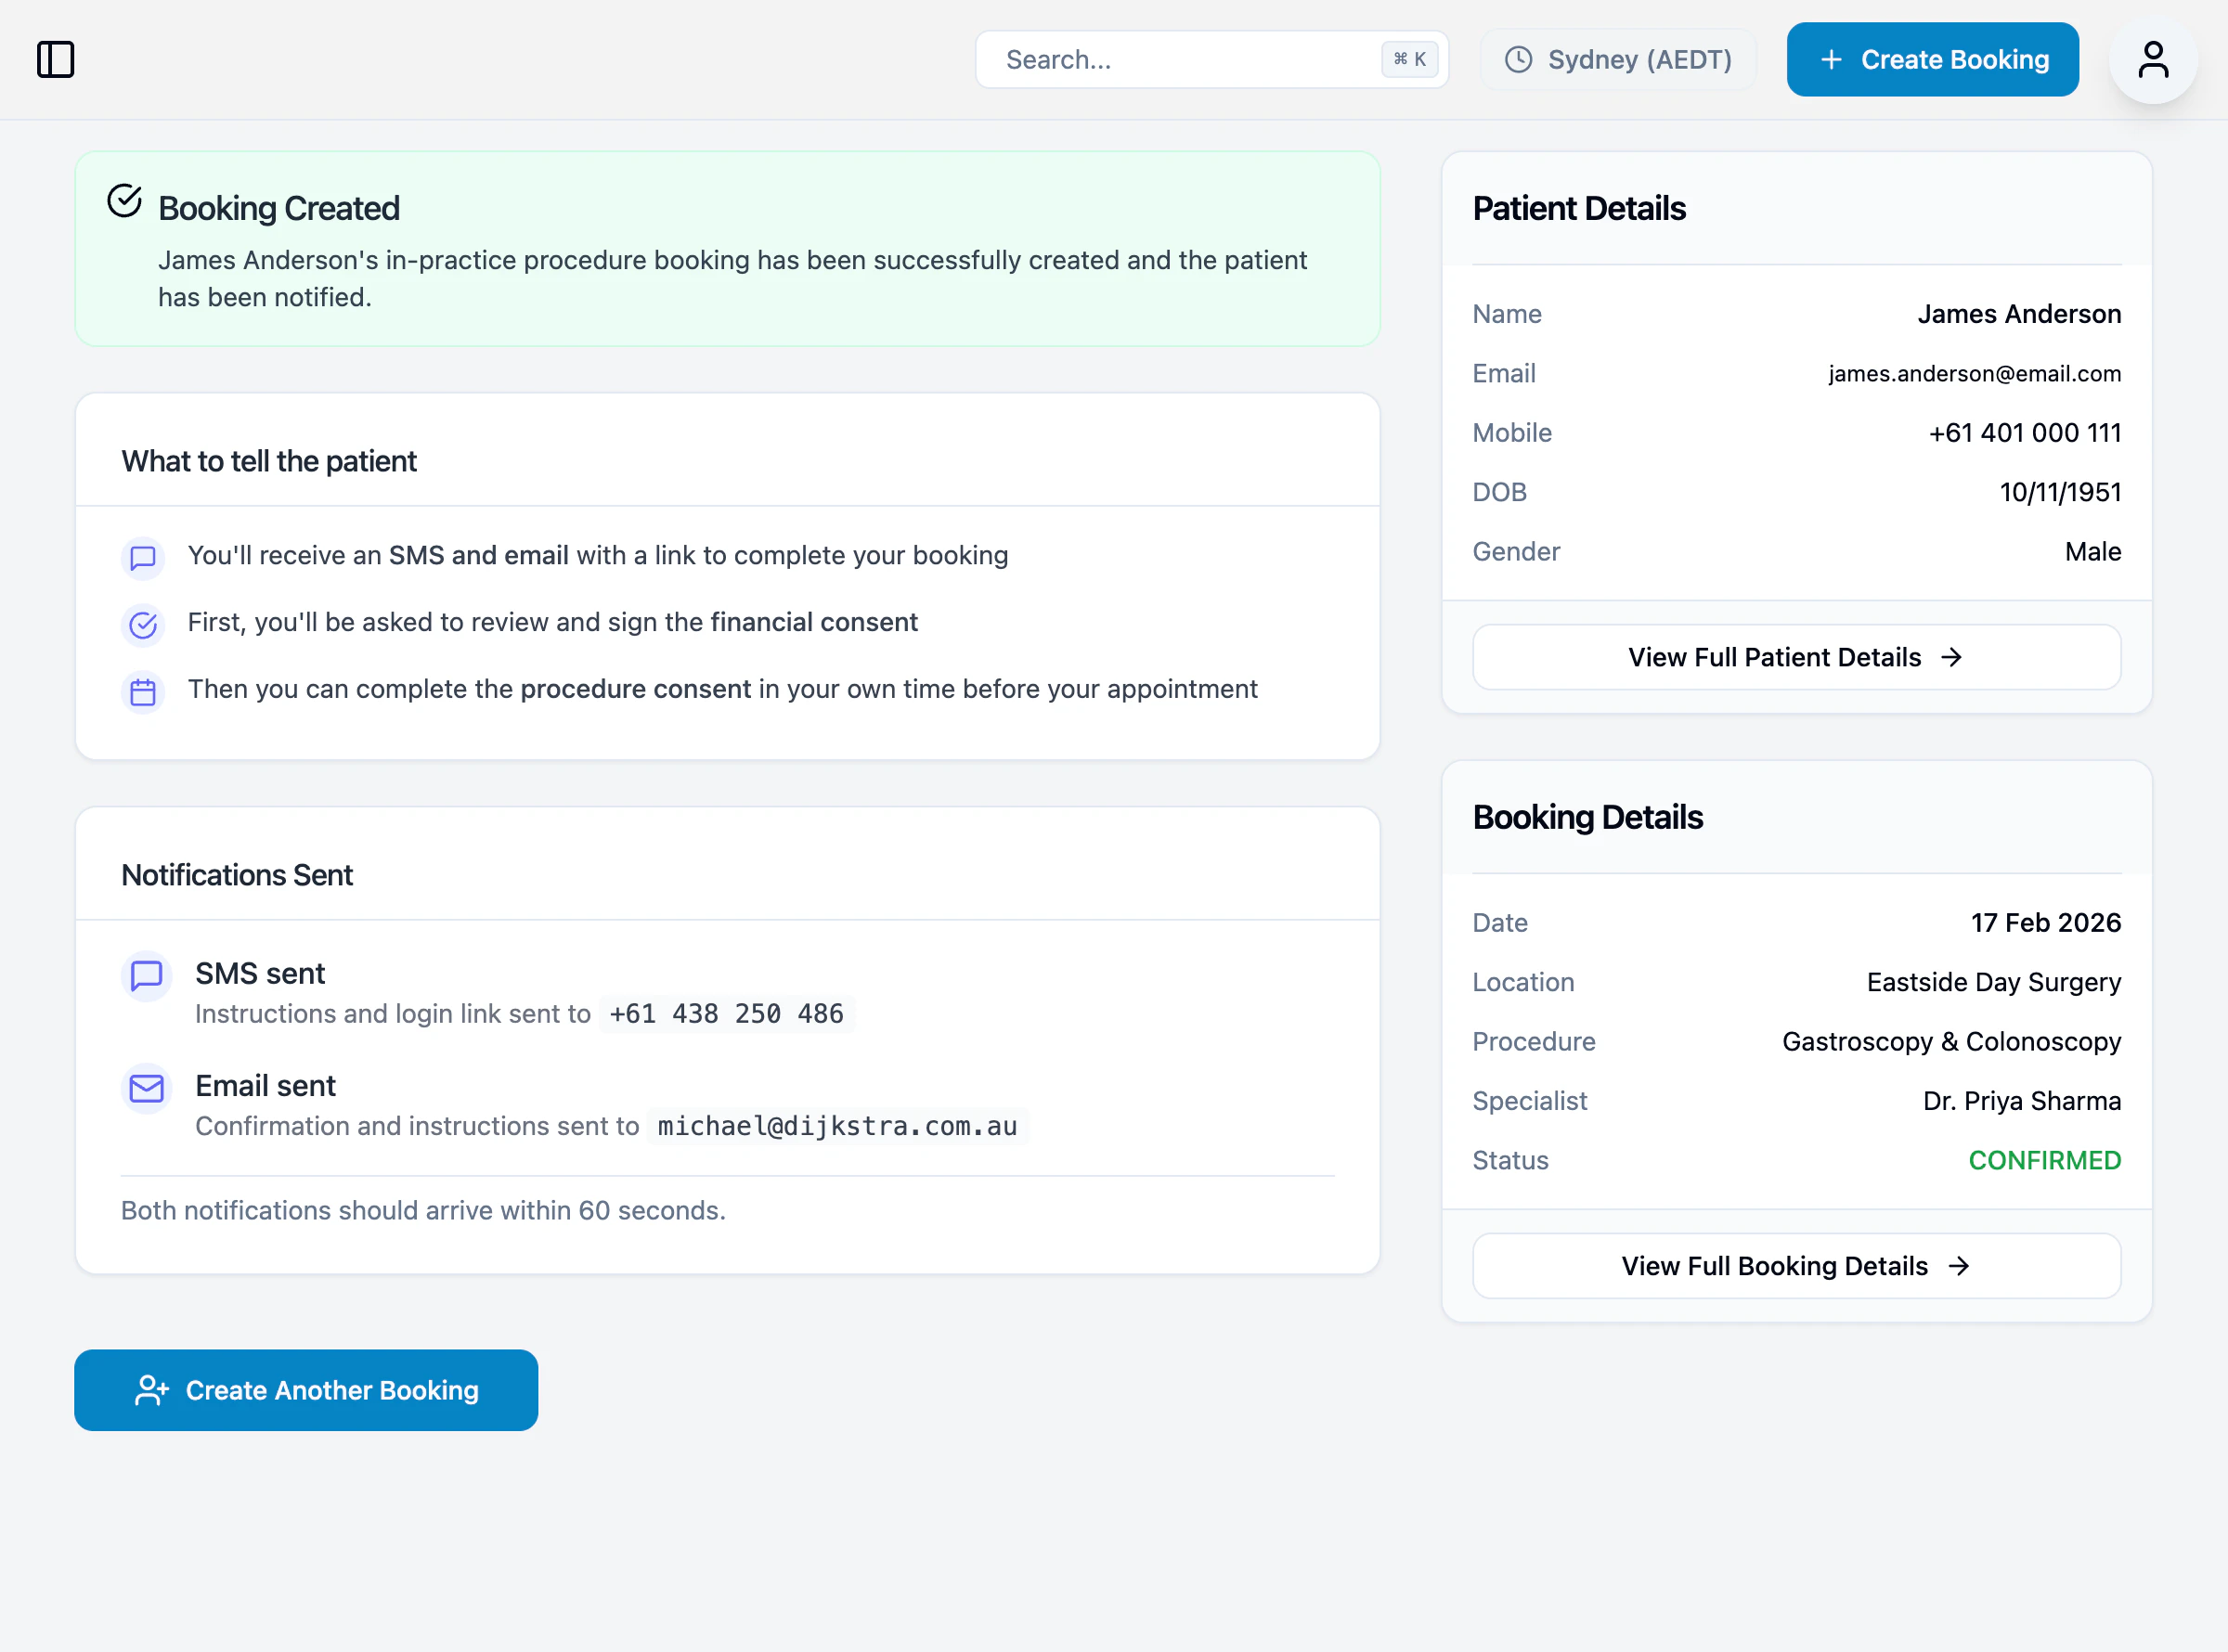
Task: Click the clock icon in timezone selector
Action: tap(1518, 60)
